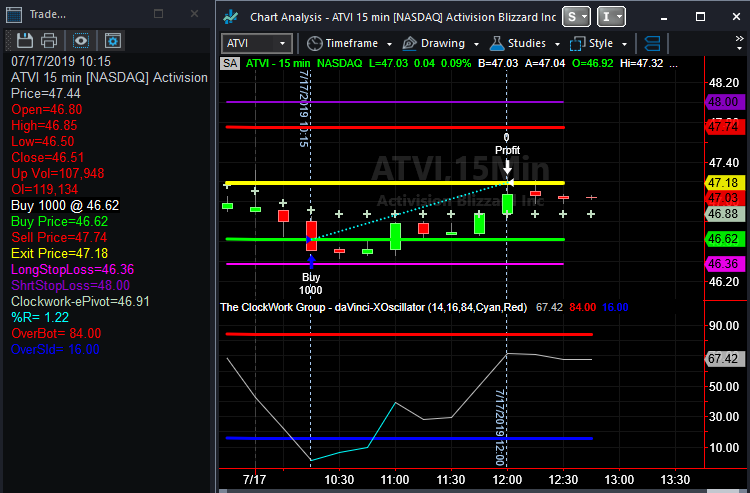
Task: Click the dotted cyan trade line on chart
Action: (409, 210)
